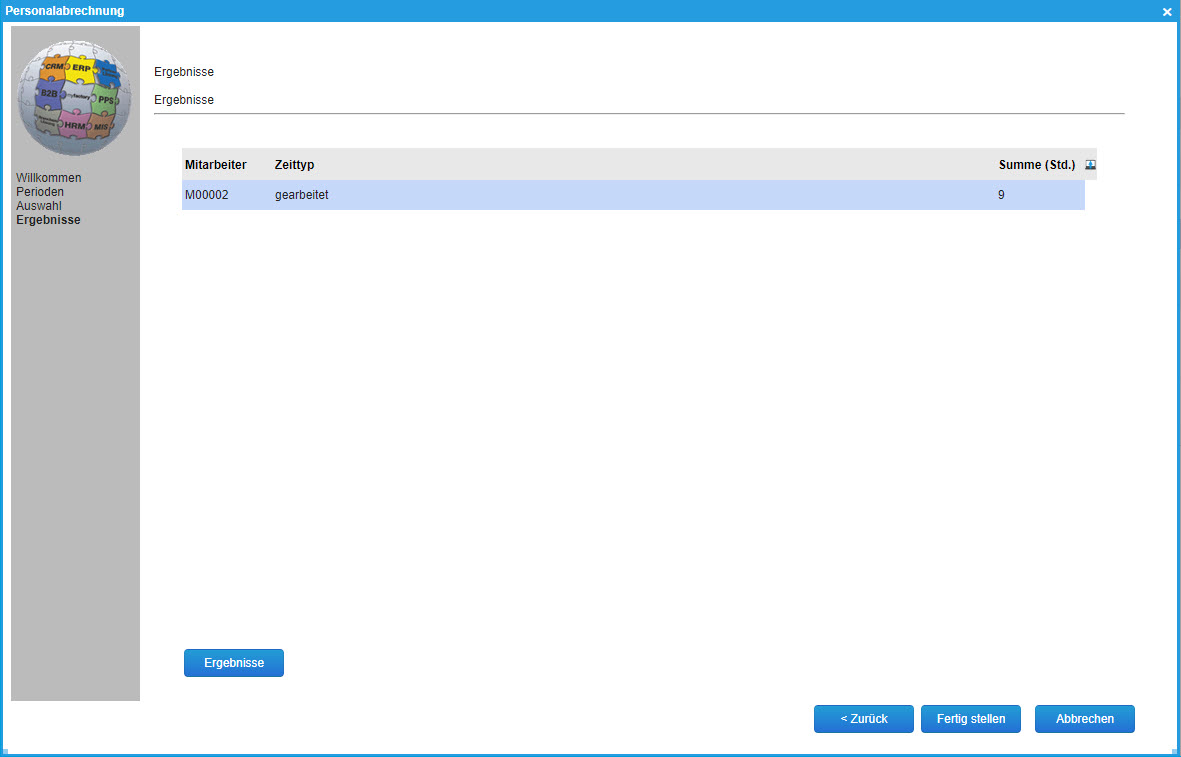Click the central myfactory puzzle piece
This screenshot has width=1181, height=757.
click(76, 97)
